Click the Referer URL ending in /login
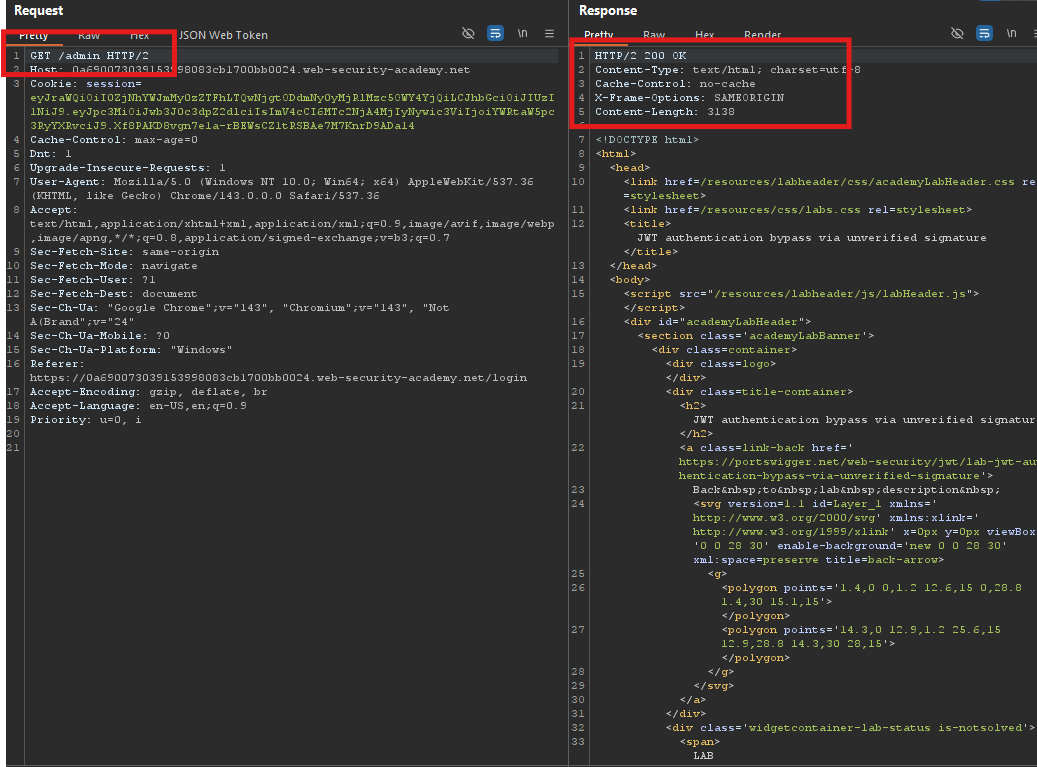Viewport: 1037px width, 767px height. pos(278,378)
